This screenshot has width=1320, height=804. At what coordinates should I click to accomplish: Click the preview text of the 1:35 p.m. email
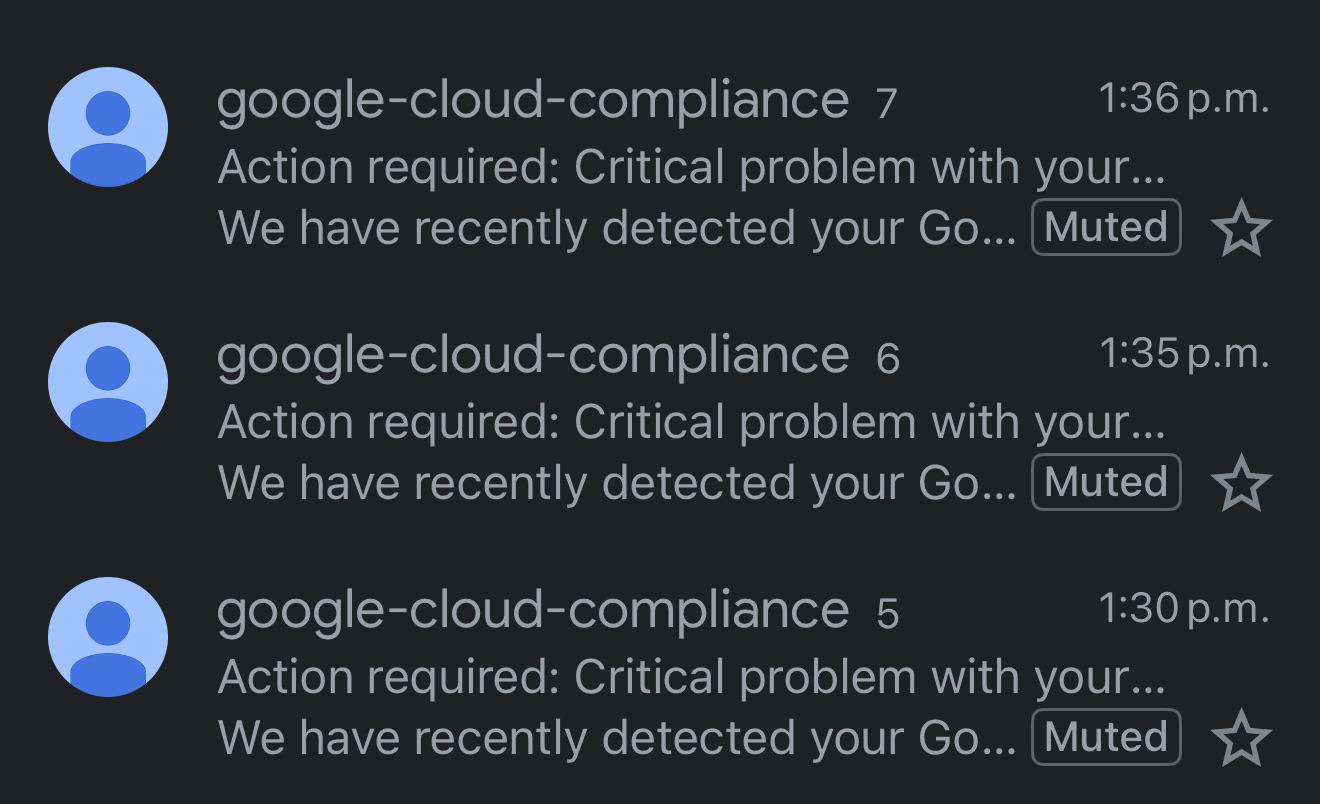(x=615, y=483)
